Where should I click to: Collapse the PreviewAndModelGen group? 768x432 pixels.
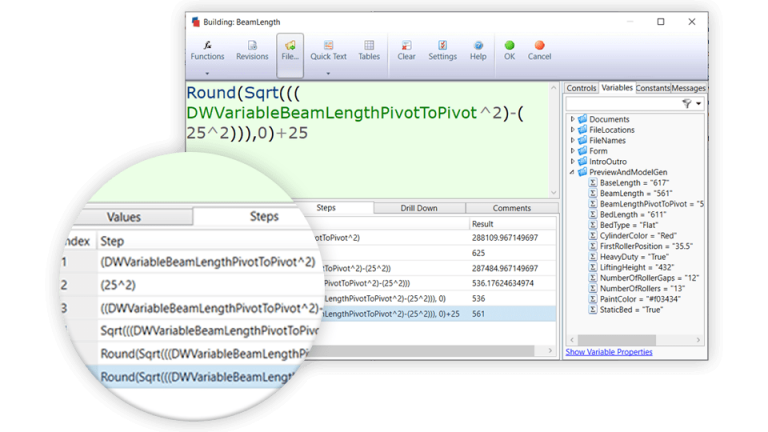click(573, 171)
